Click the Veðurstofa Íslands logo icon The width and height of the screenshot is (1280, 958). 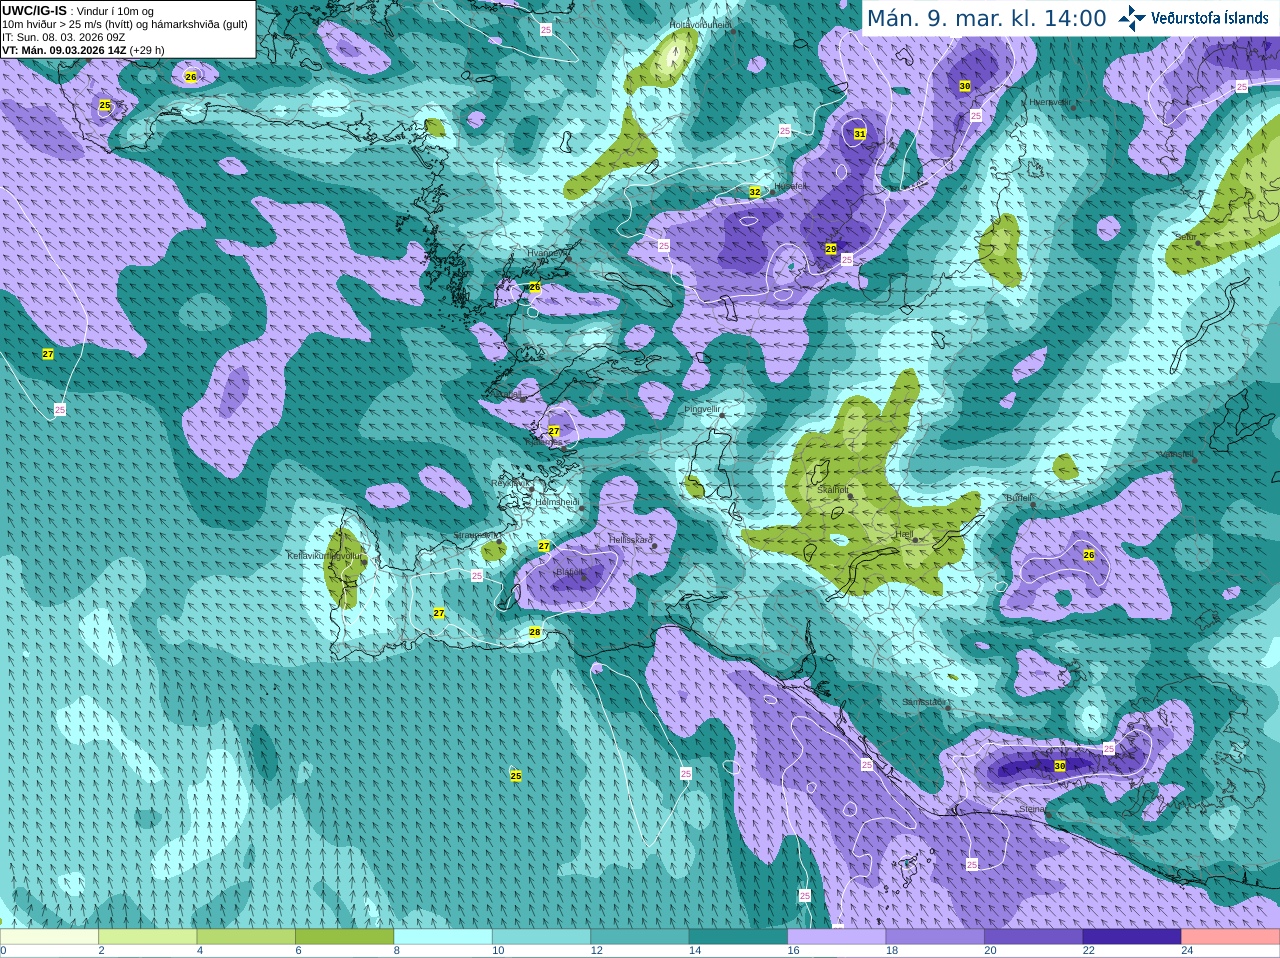coord(1131,17)
